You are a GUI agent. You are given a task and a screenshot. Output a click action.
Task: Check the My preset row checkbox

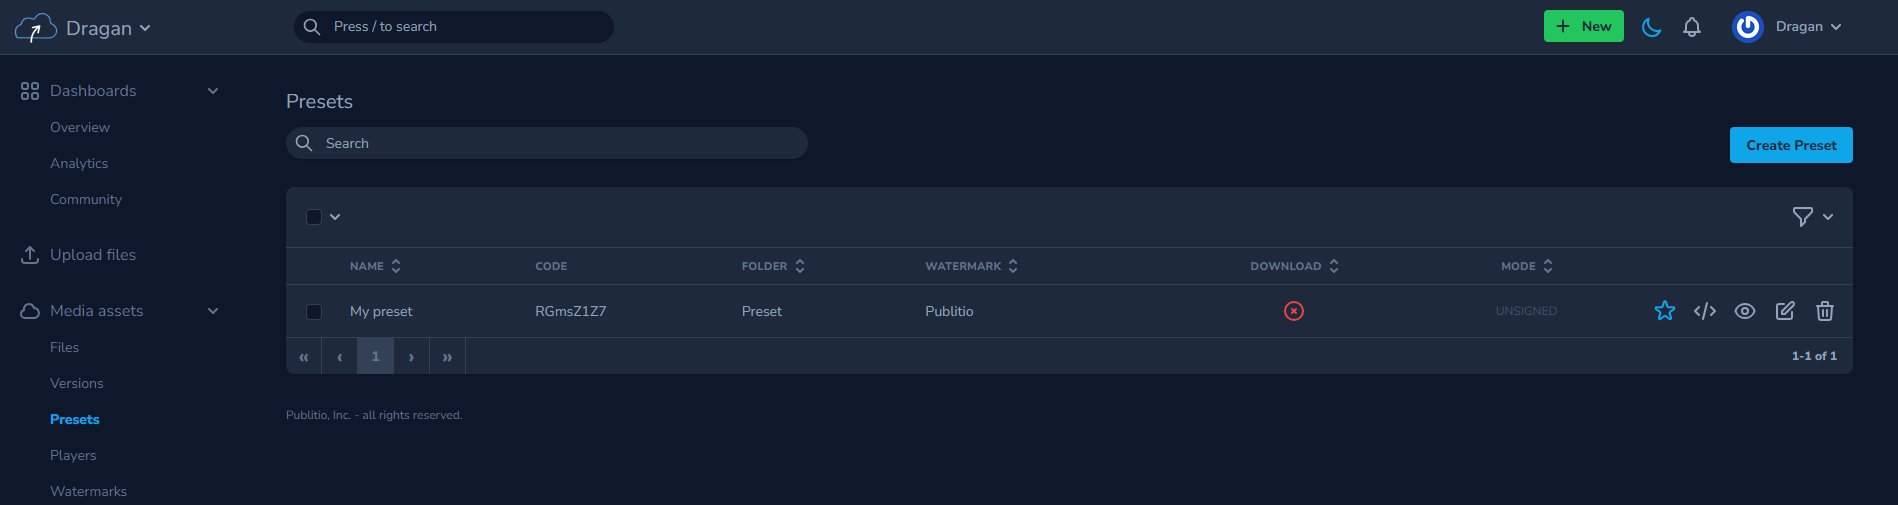click(314, 312)
